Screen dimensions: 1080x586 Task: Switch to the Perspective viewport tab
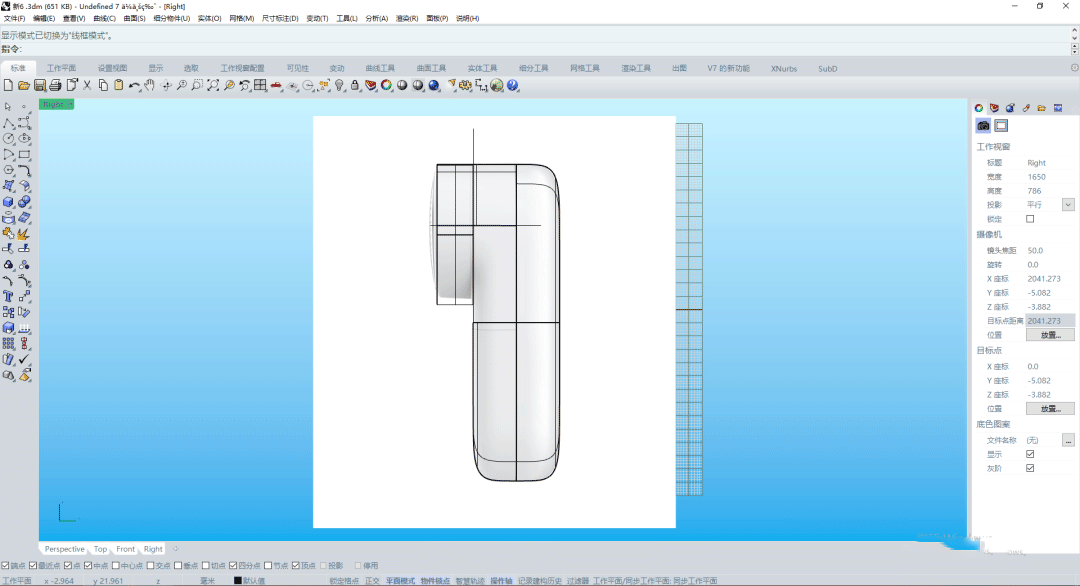click(64, 549)
